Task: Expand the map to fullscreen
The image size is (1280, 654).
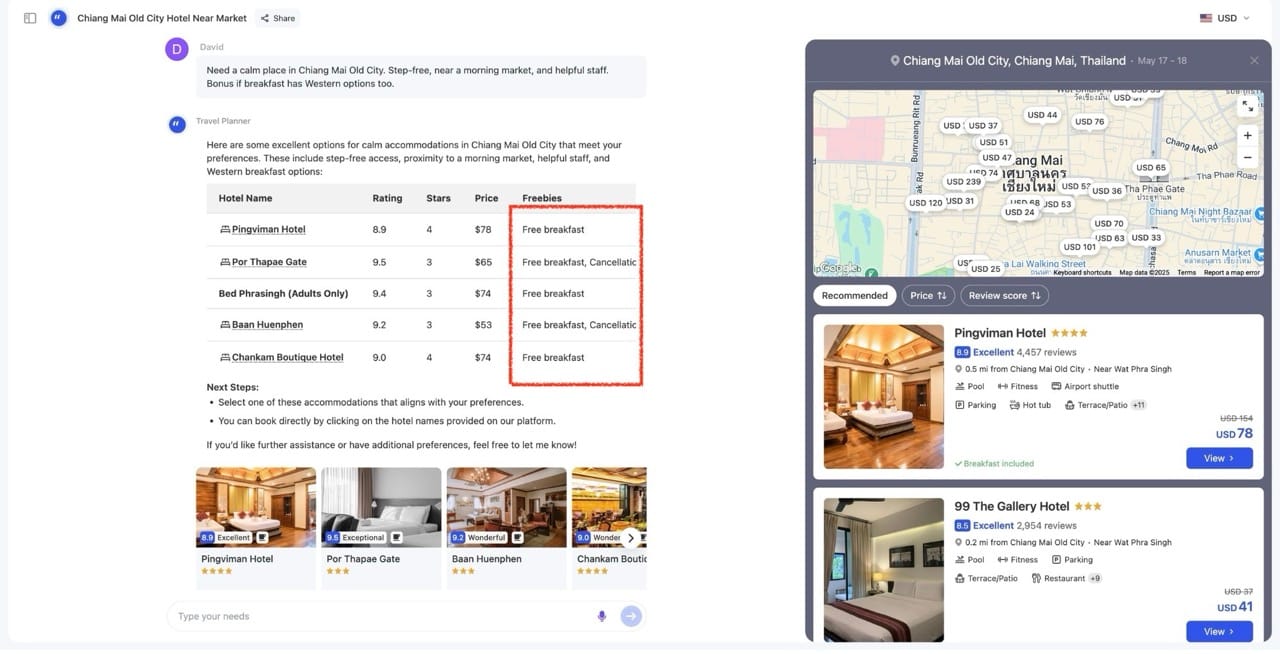Action: (x=1247, y=106)
